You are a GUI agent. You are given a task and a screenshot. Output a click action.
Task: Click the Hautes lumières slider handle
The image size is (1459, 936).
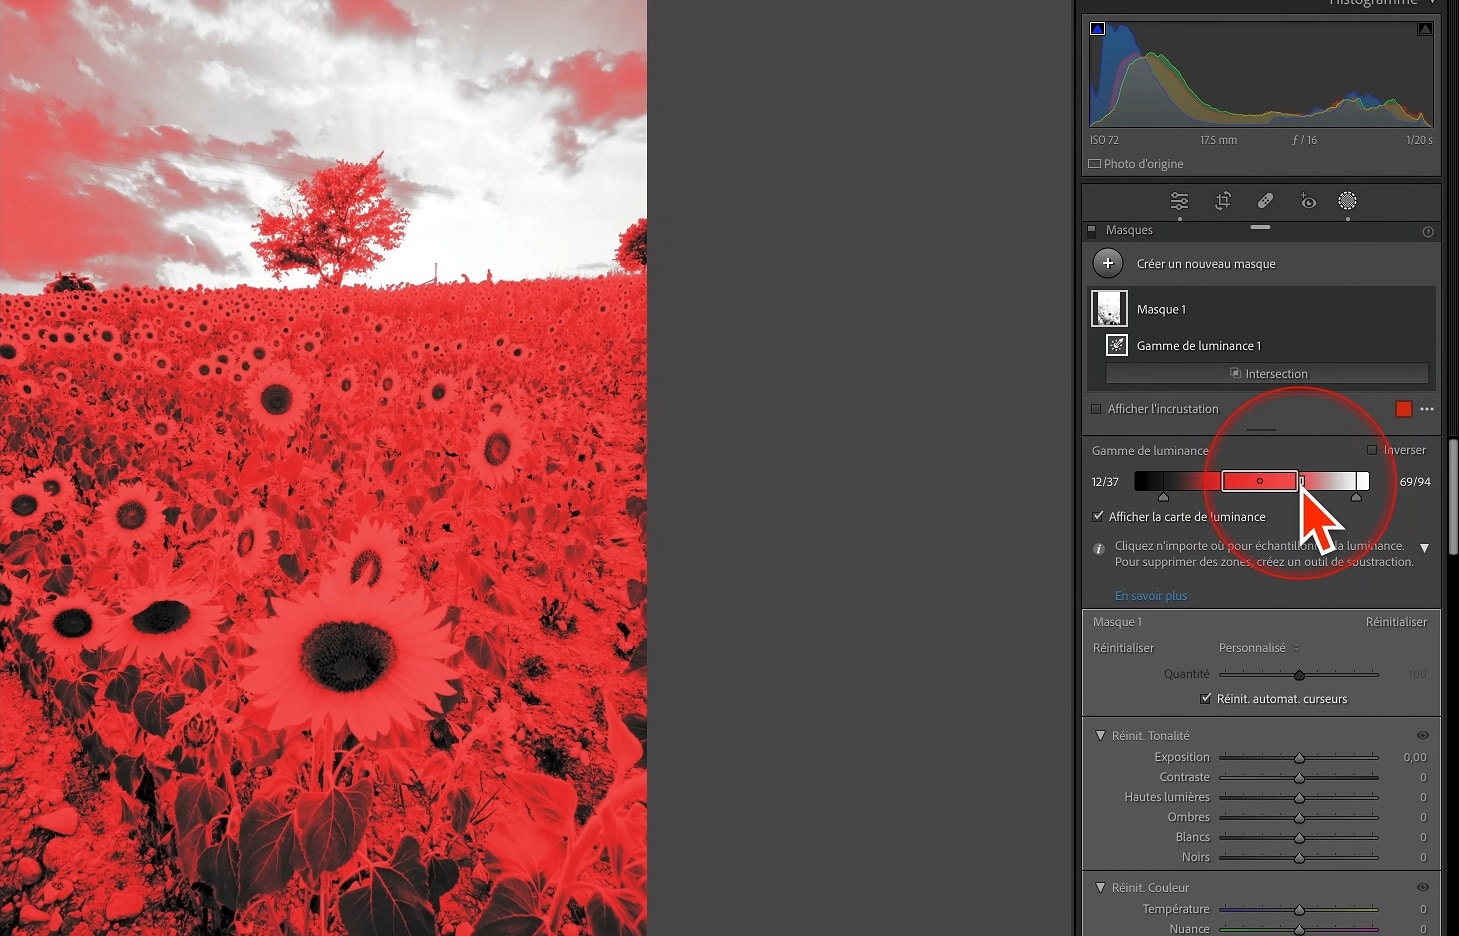(x=1299, y=798)
